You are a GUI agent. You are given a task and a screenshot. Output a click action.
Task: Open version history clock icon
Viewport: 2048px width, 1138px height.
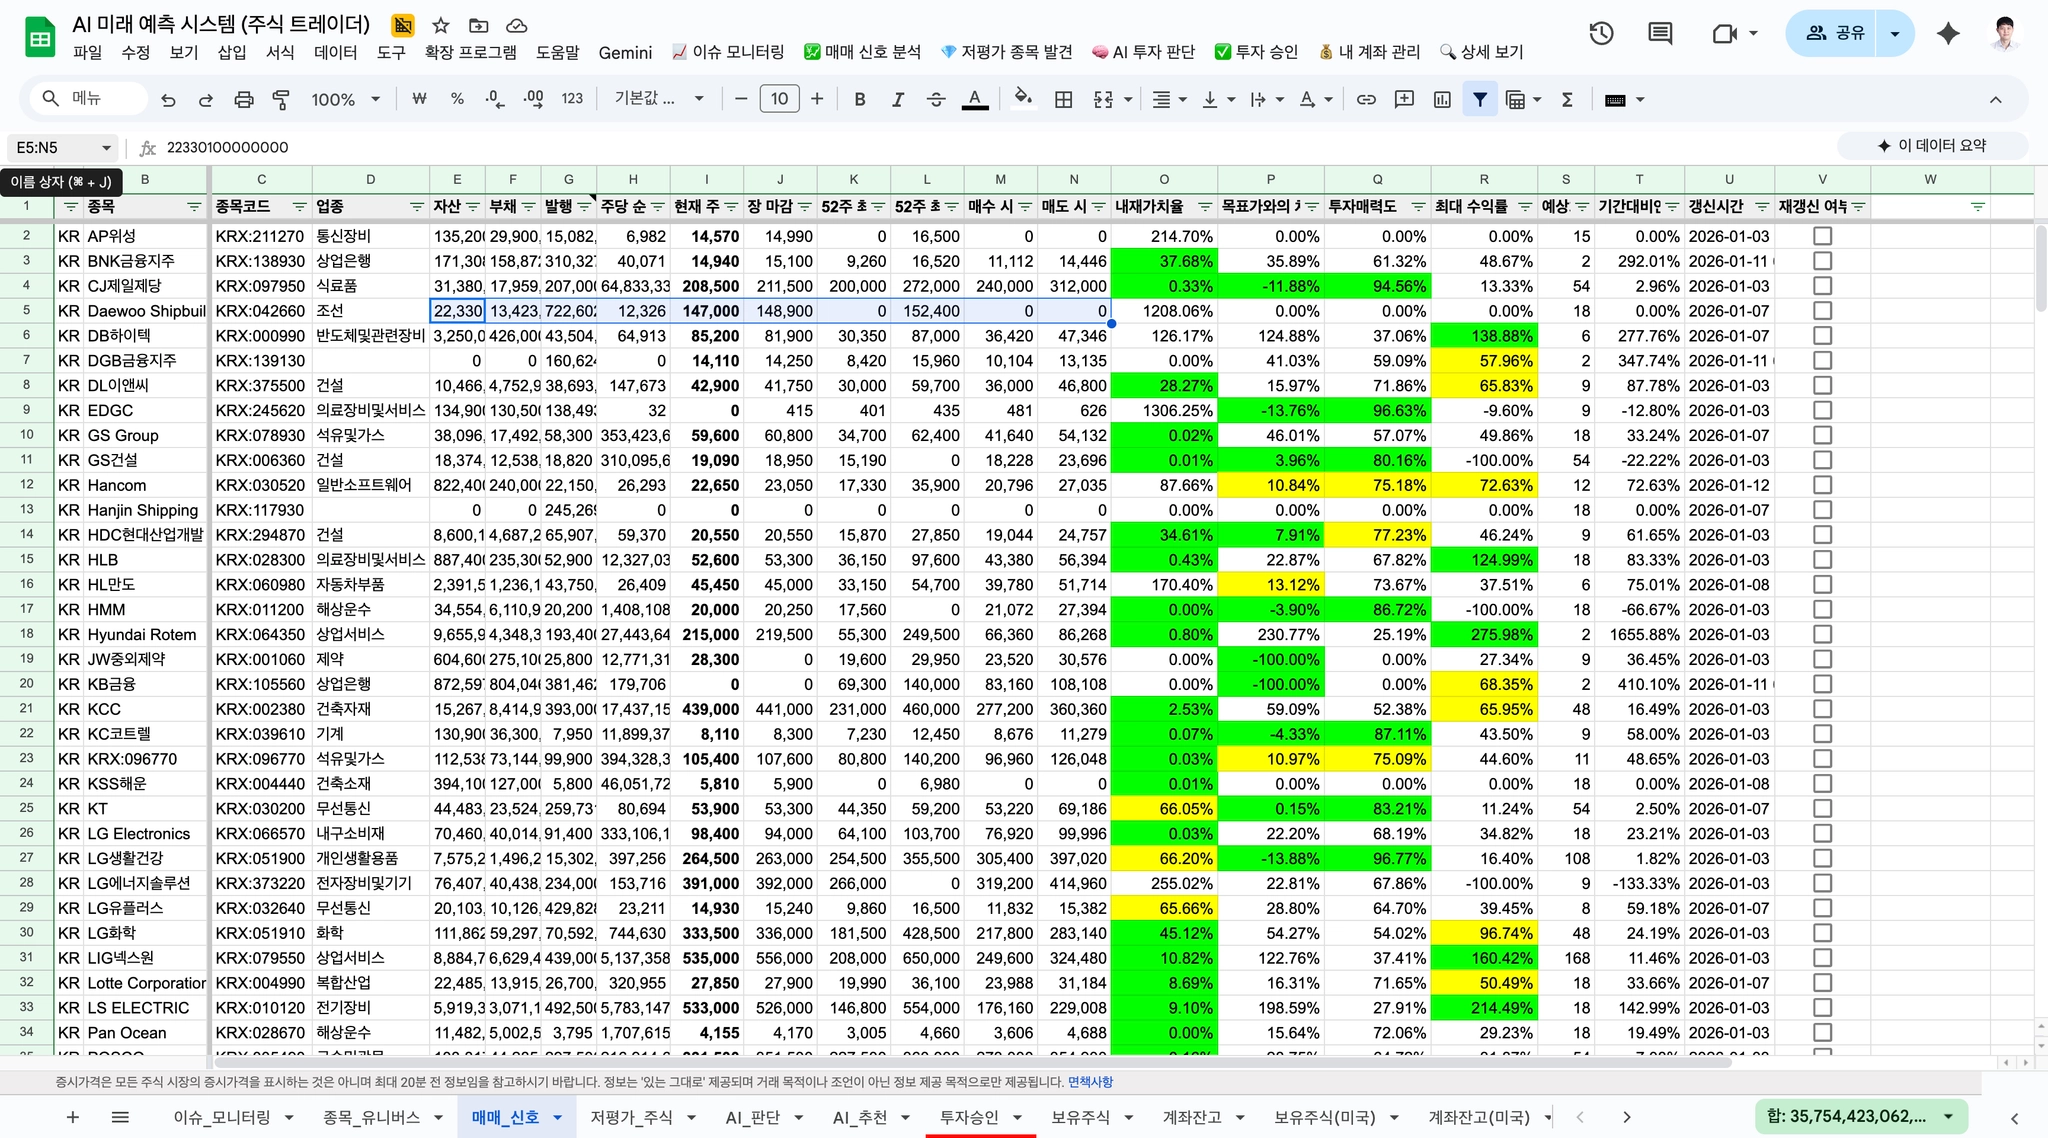point(1601,33)
